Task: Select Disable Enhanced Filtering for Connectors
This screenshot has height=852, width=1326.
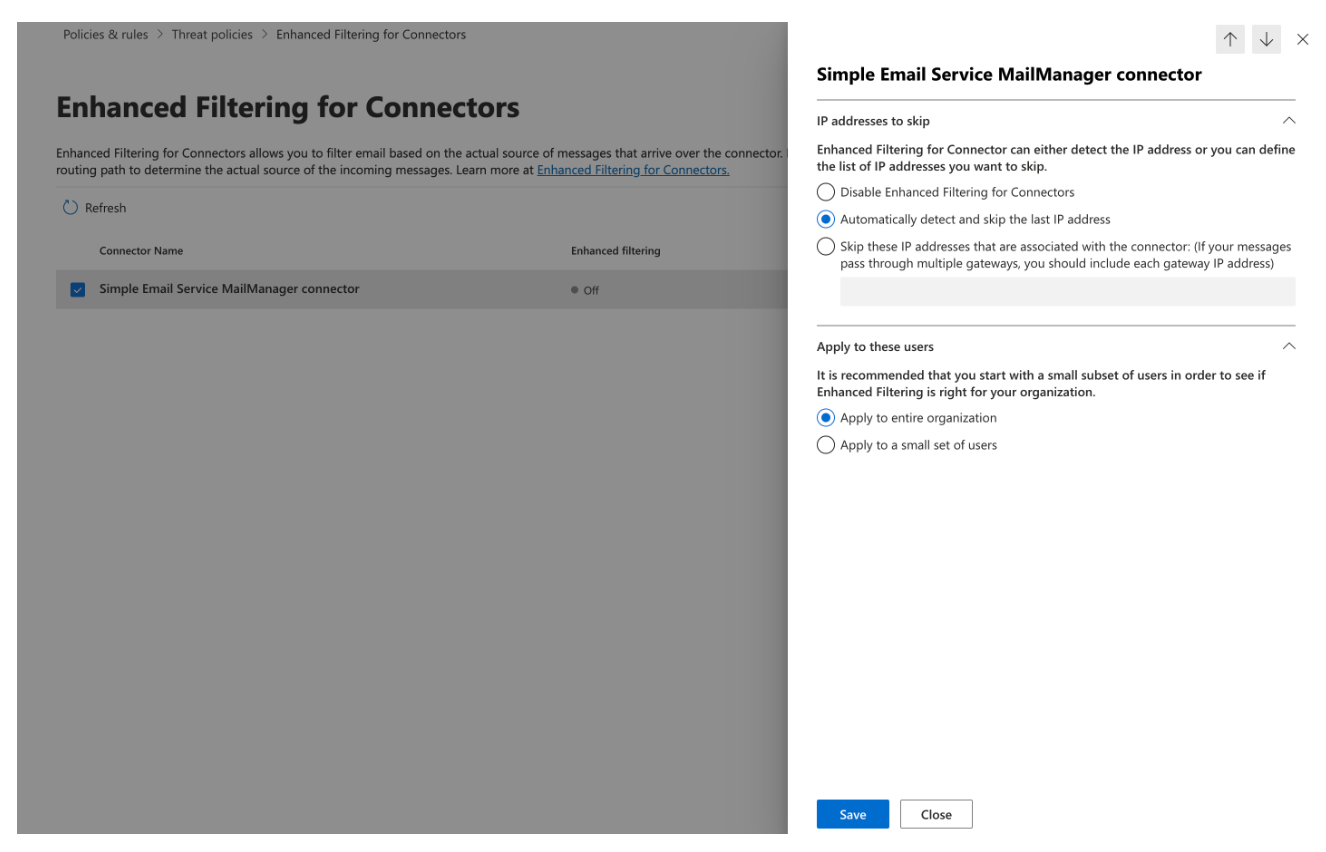Action: [x=826, y=191]
